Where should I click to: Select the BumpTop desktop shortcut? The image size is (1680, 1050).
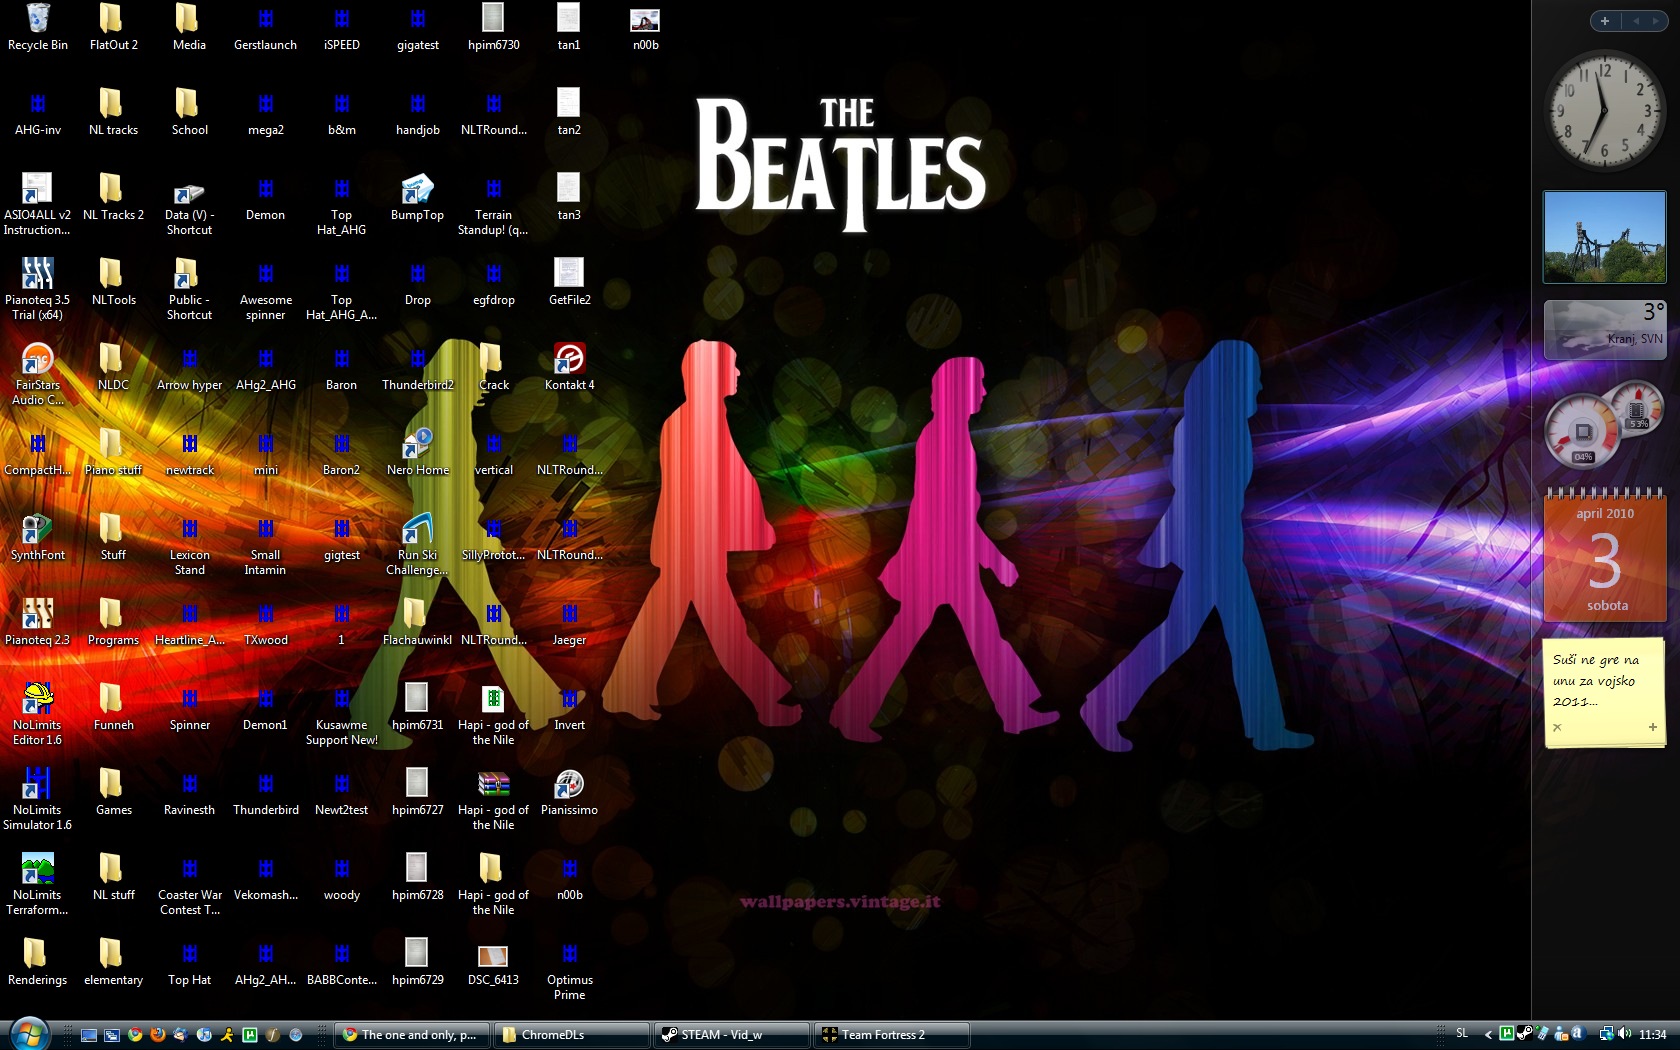point(418,197)
